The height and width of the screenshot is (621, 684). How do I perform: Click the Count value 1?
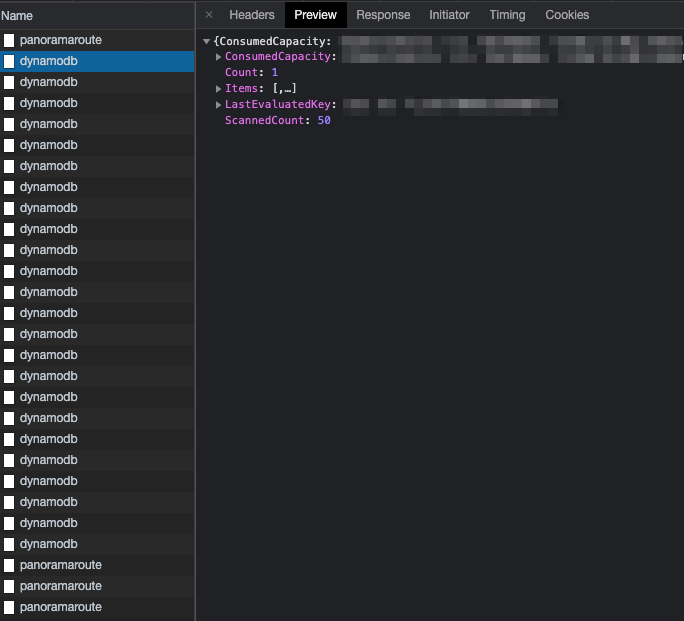tap(274, 72)
